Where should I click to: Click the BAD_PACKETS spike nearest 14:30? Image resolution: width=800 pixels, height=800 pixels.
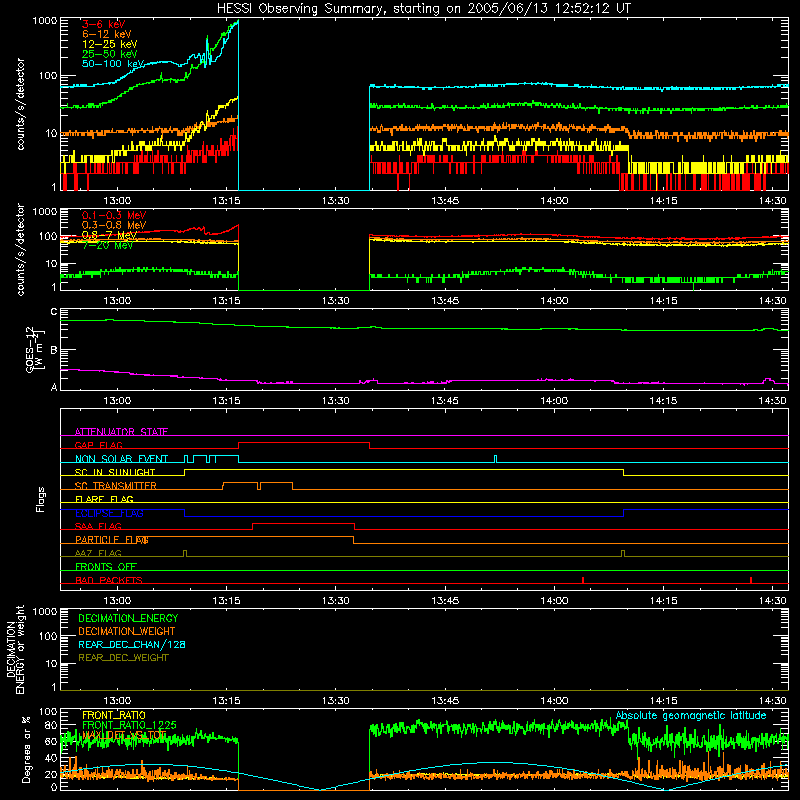pos(751,580)
